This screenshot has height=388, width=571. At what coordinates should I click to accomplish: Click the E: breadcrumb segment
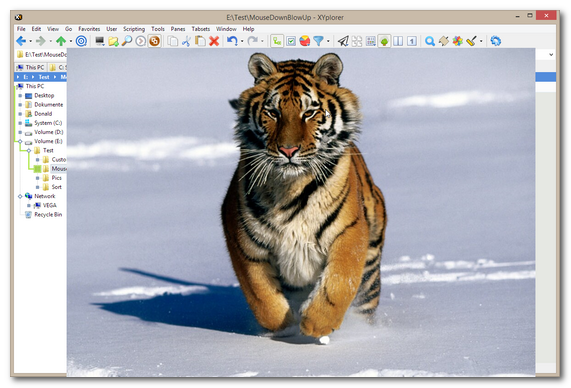(25, 77)
